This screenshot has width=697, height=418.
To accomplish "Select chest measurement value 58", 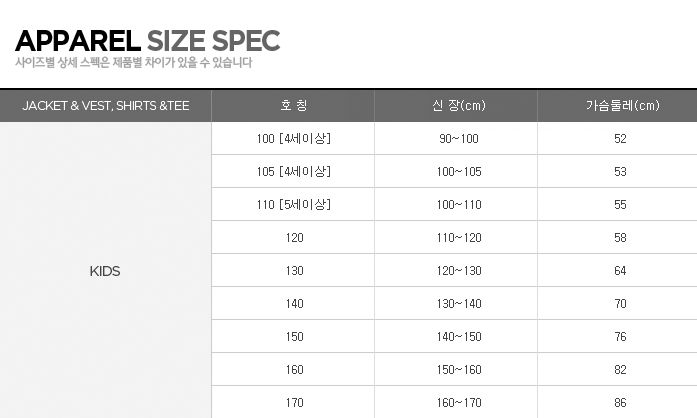I will tap(620, 238).
